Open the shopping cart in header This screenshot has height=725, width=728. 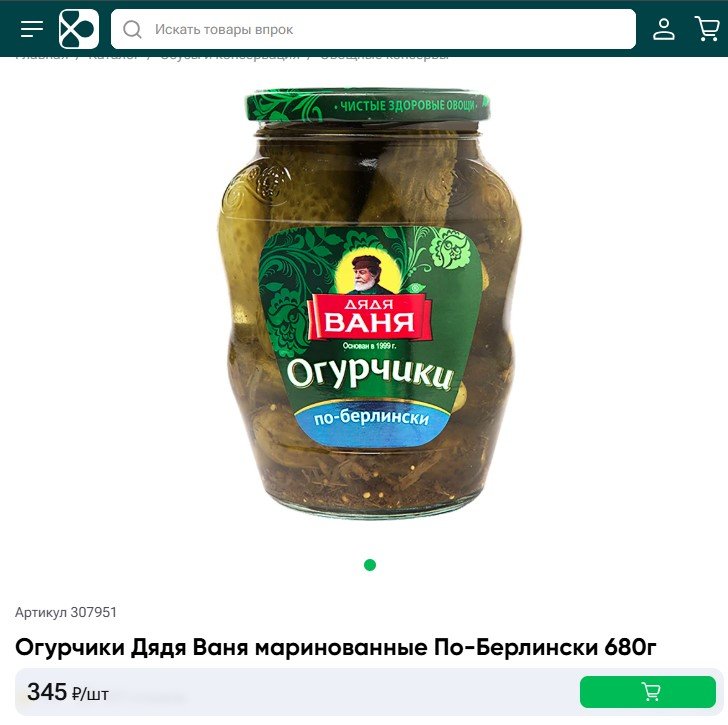707,29
